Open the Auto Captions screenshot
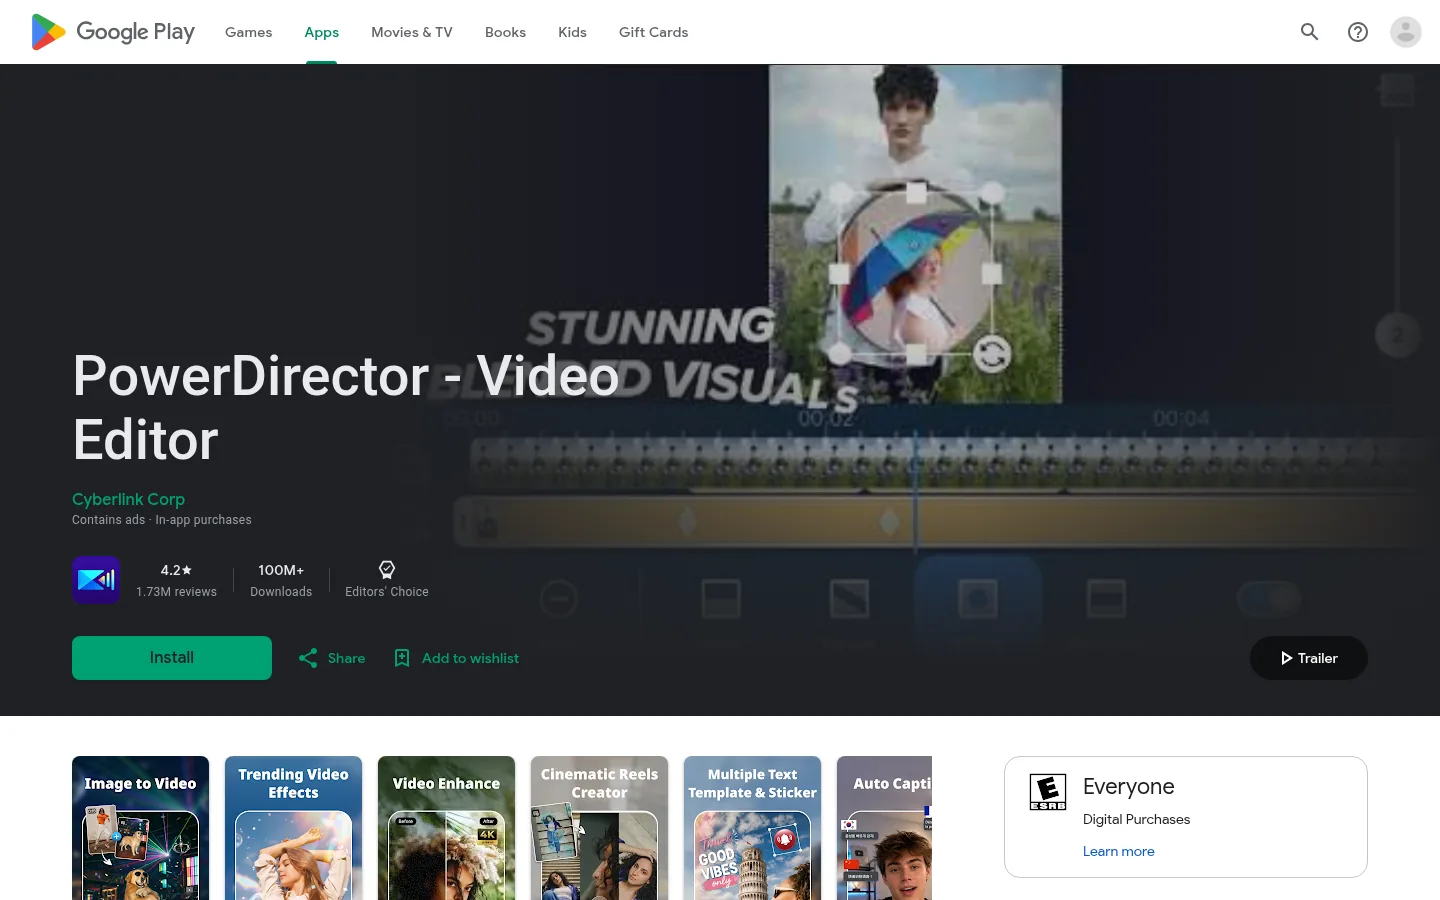The image size is (1440, 900). (x=884, y=828)
